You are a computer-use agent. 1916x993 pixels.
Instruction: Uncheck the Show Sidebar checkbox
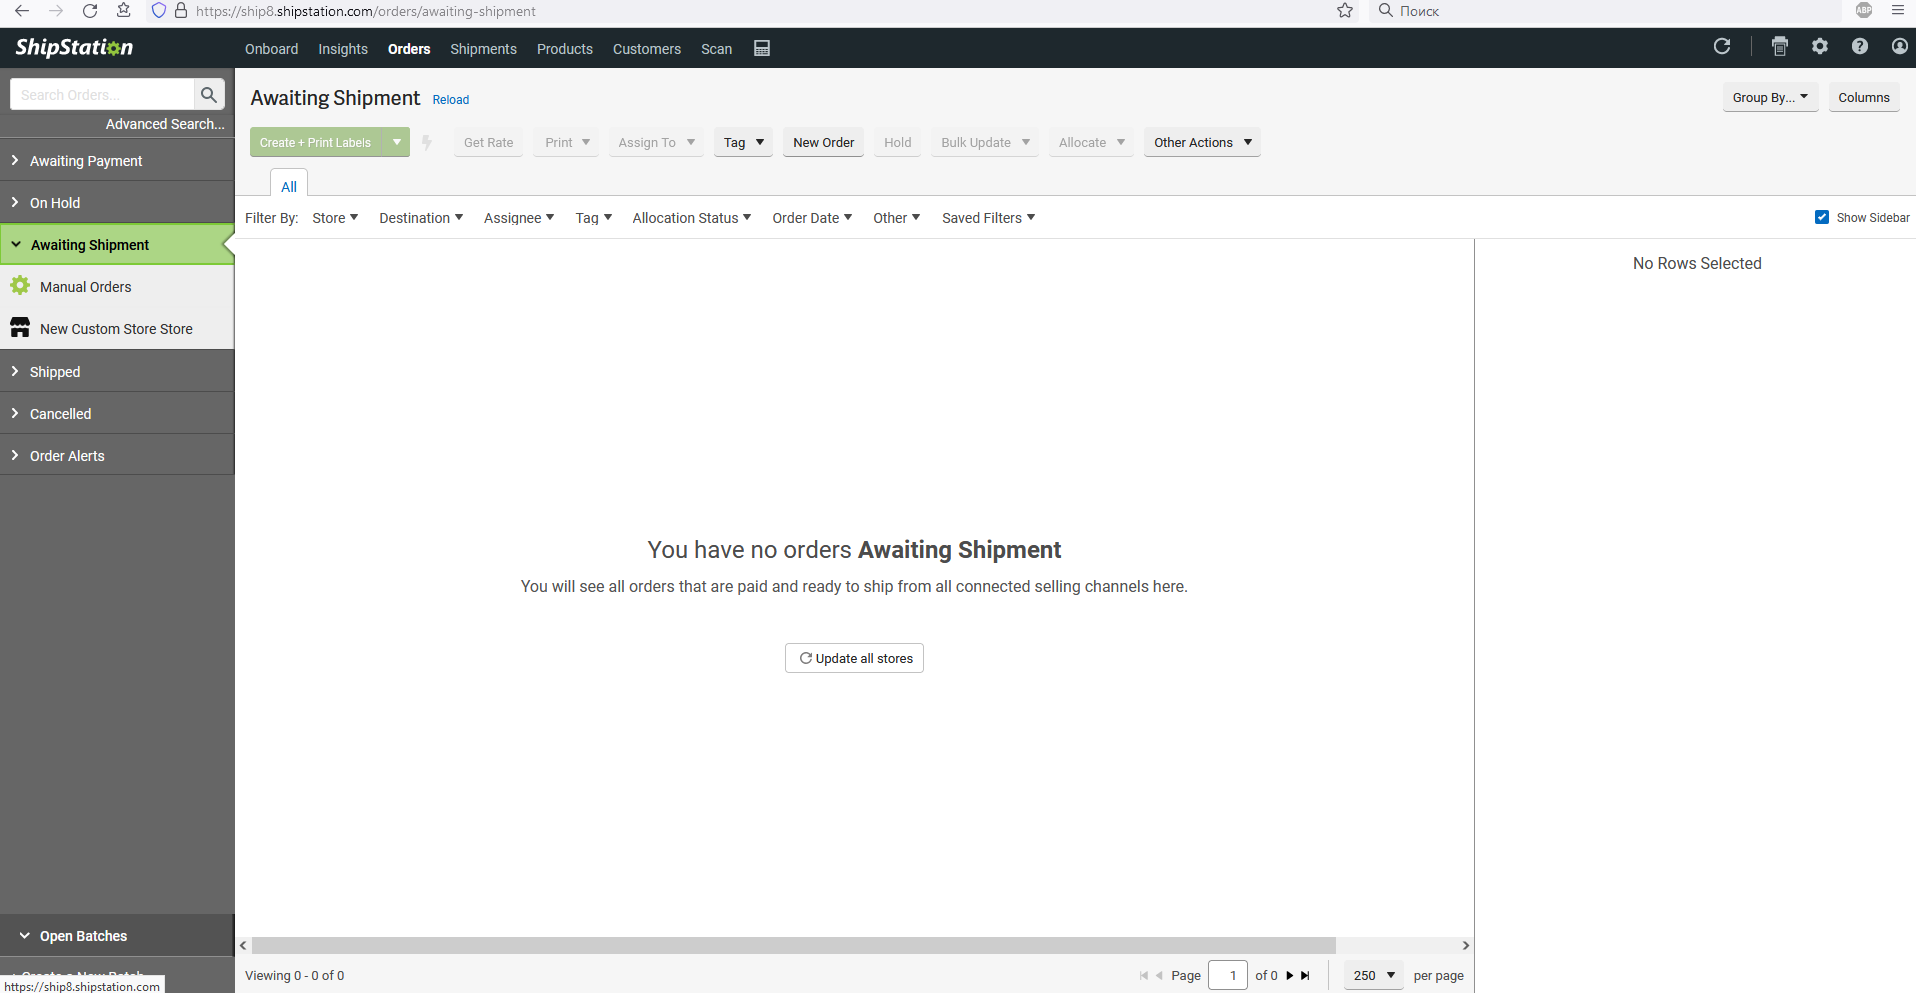(1822, 217)
